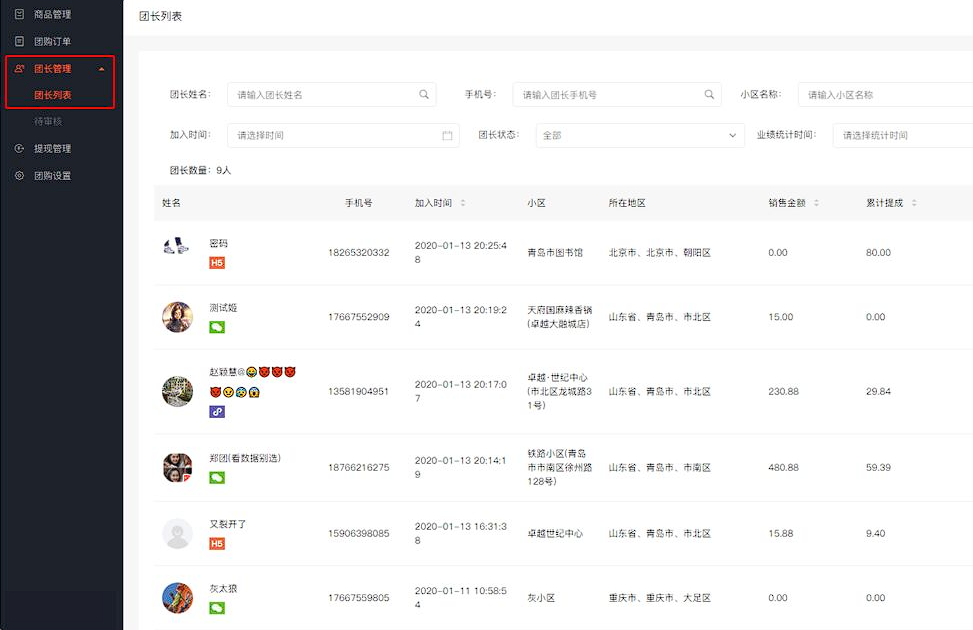Click 重庆市、重庆市、大足区 region cell
973x630 pixels.
[660, 598]
